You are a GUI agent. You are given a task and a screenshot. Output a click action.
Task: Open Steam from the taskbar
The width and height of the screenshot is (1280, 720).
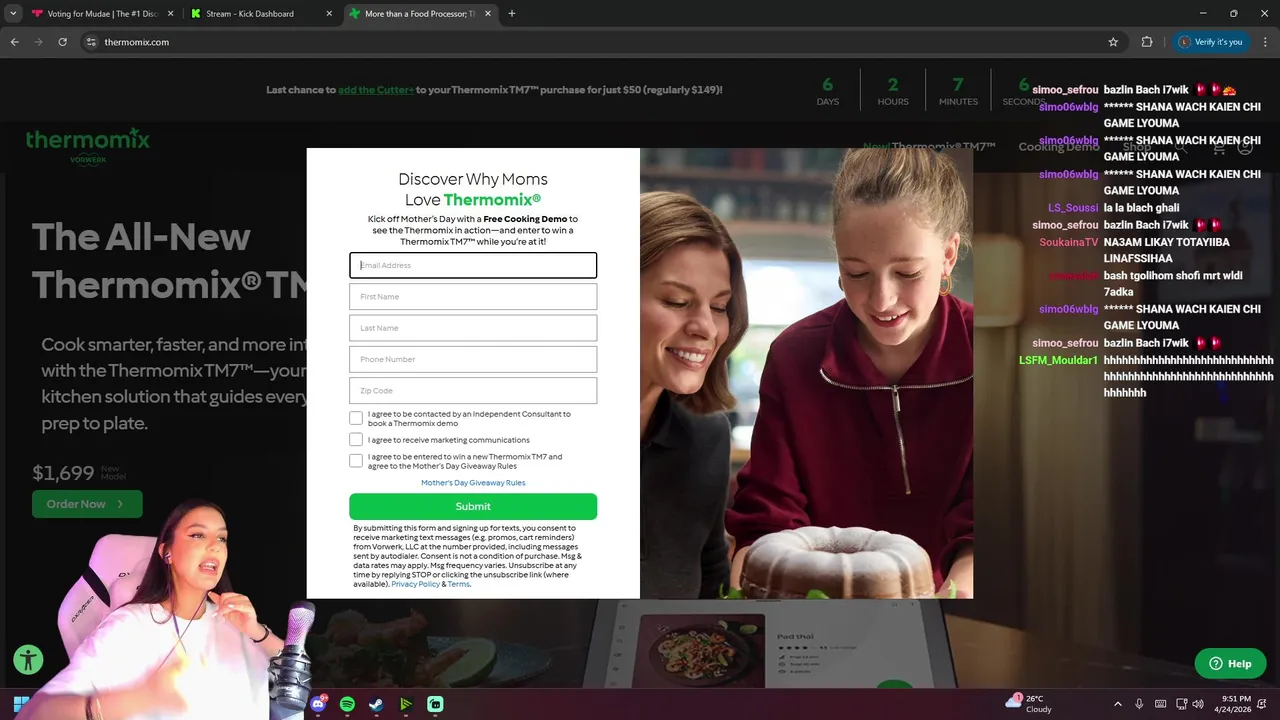click(376, 704)
